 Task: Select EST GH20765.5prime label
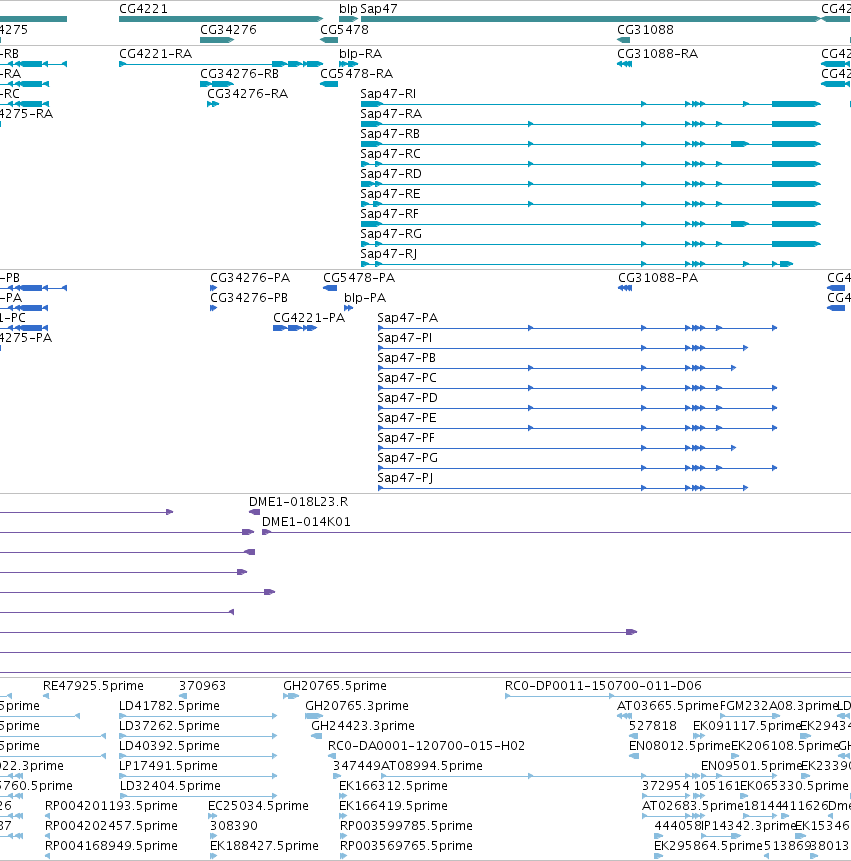coord(335,686)
